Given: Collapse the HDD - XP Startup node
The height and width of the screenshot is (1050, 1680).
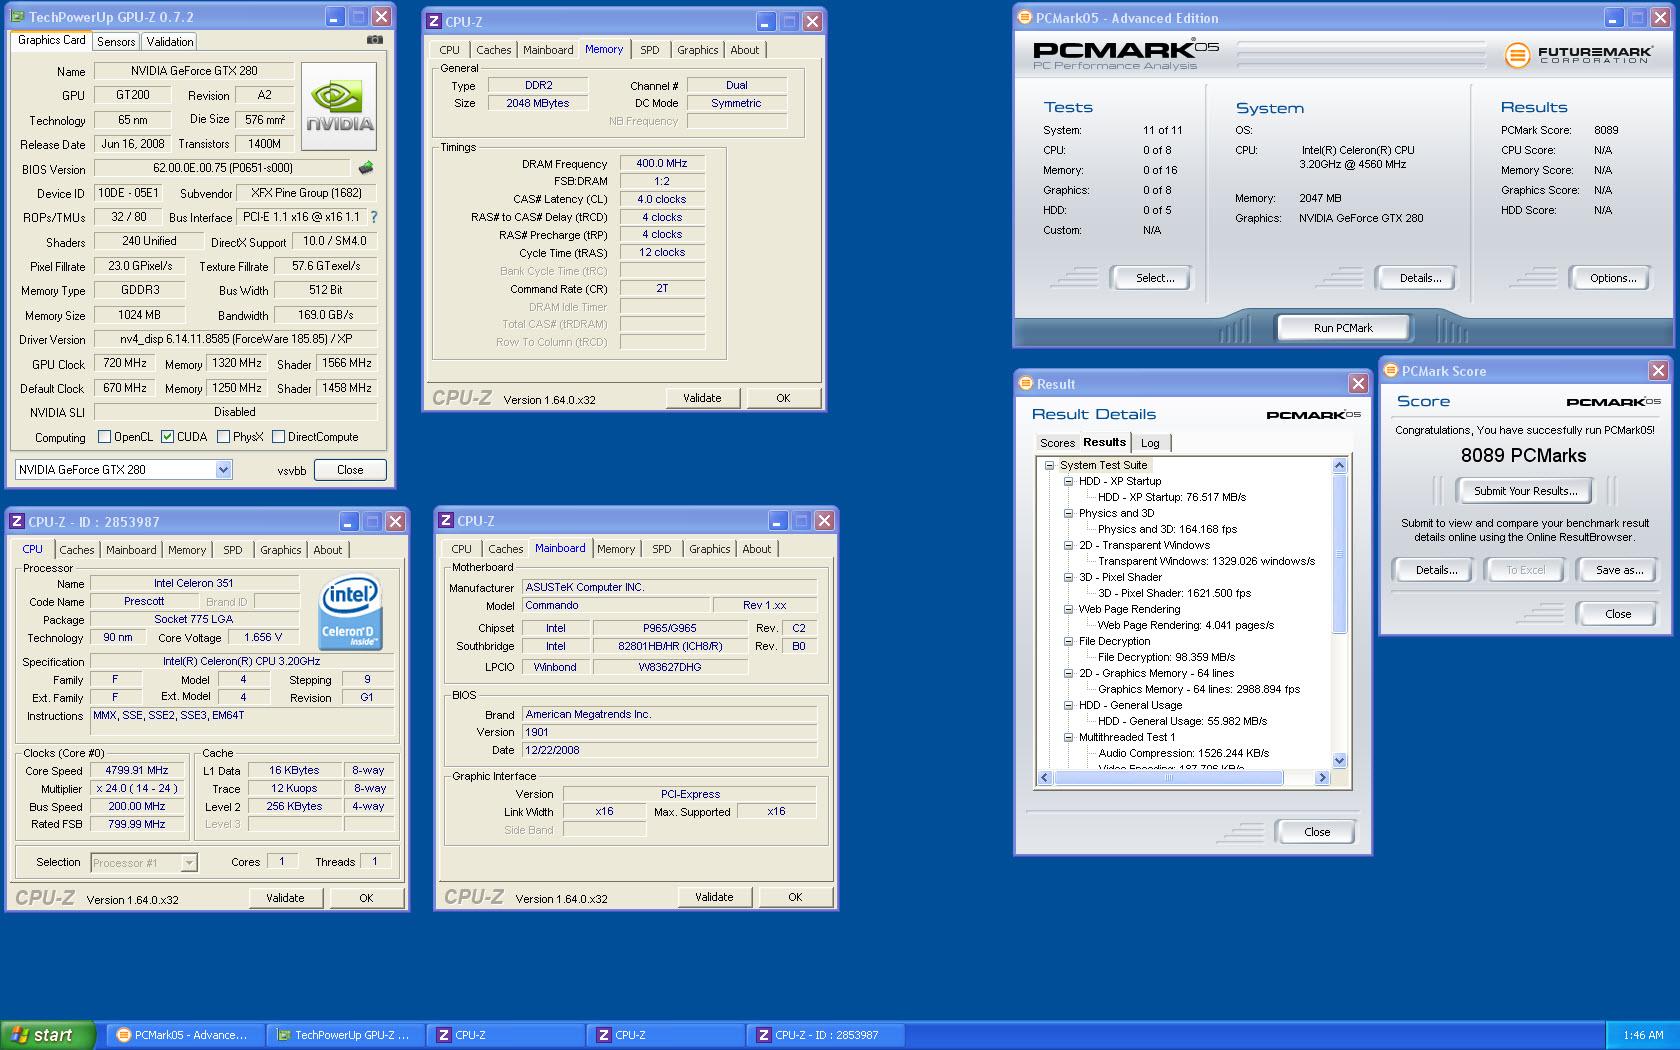Looking at the screenshot, I should [x=1068, y=481].
